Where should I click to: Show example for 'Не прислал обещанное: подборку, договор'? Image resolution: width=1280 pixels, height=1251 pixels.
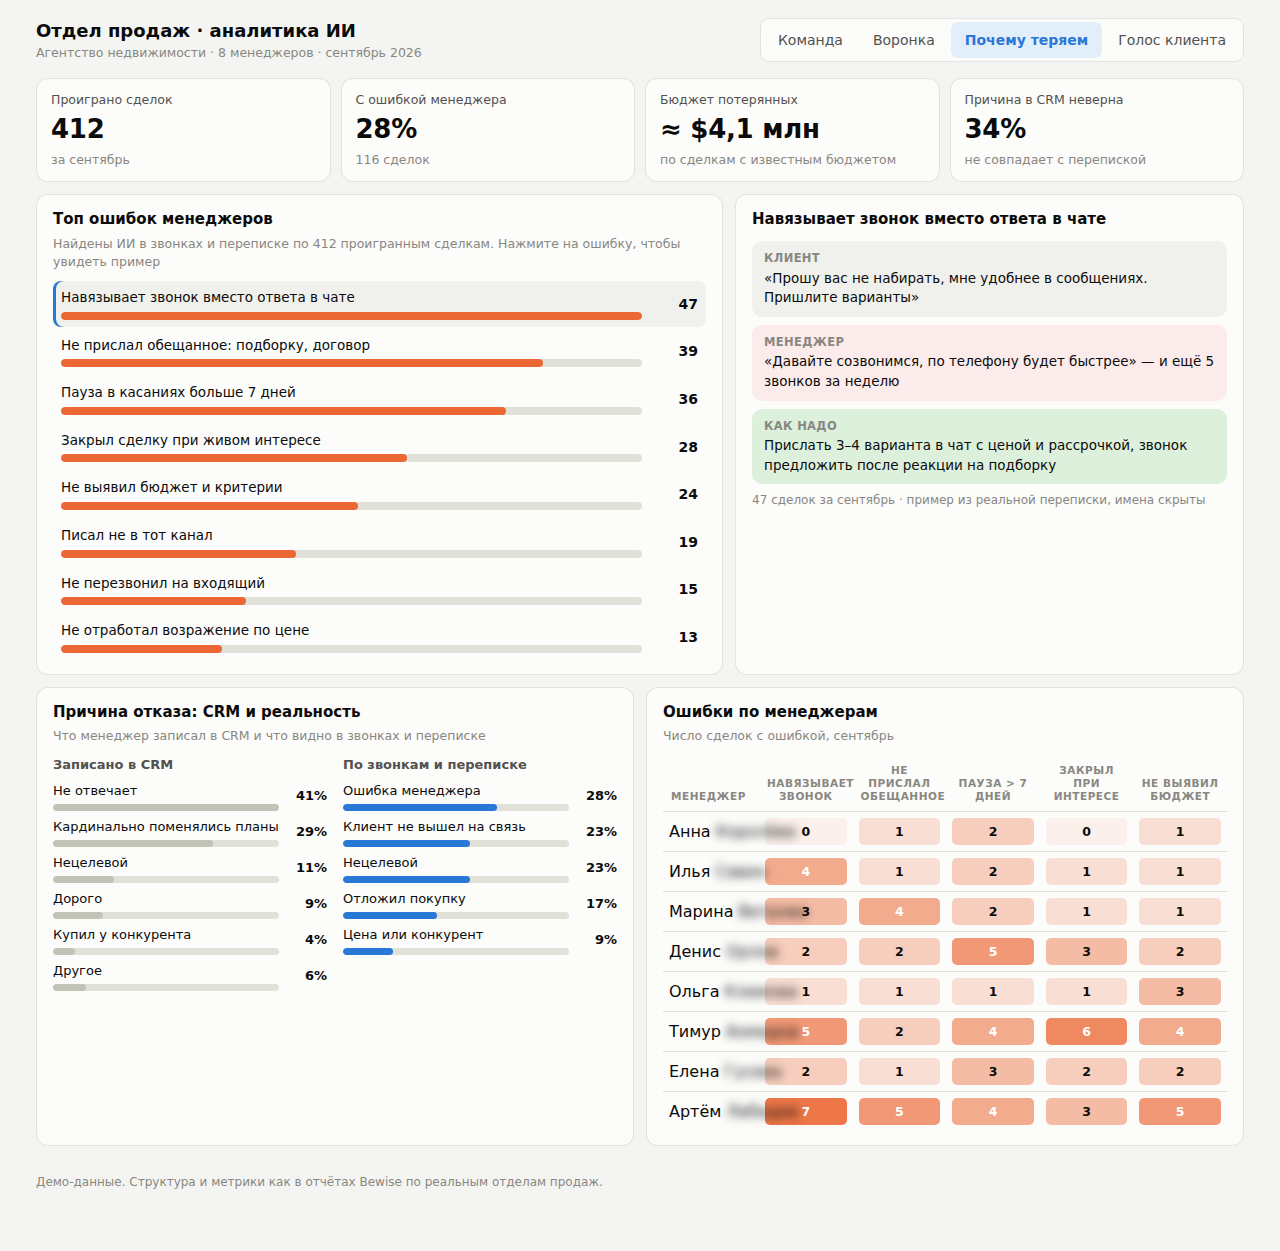click(x=379, y=351)
